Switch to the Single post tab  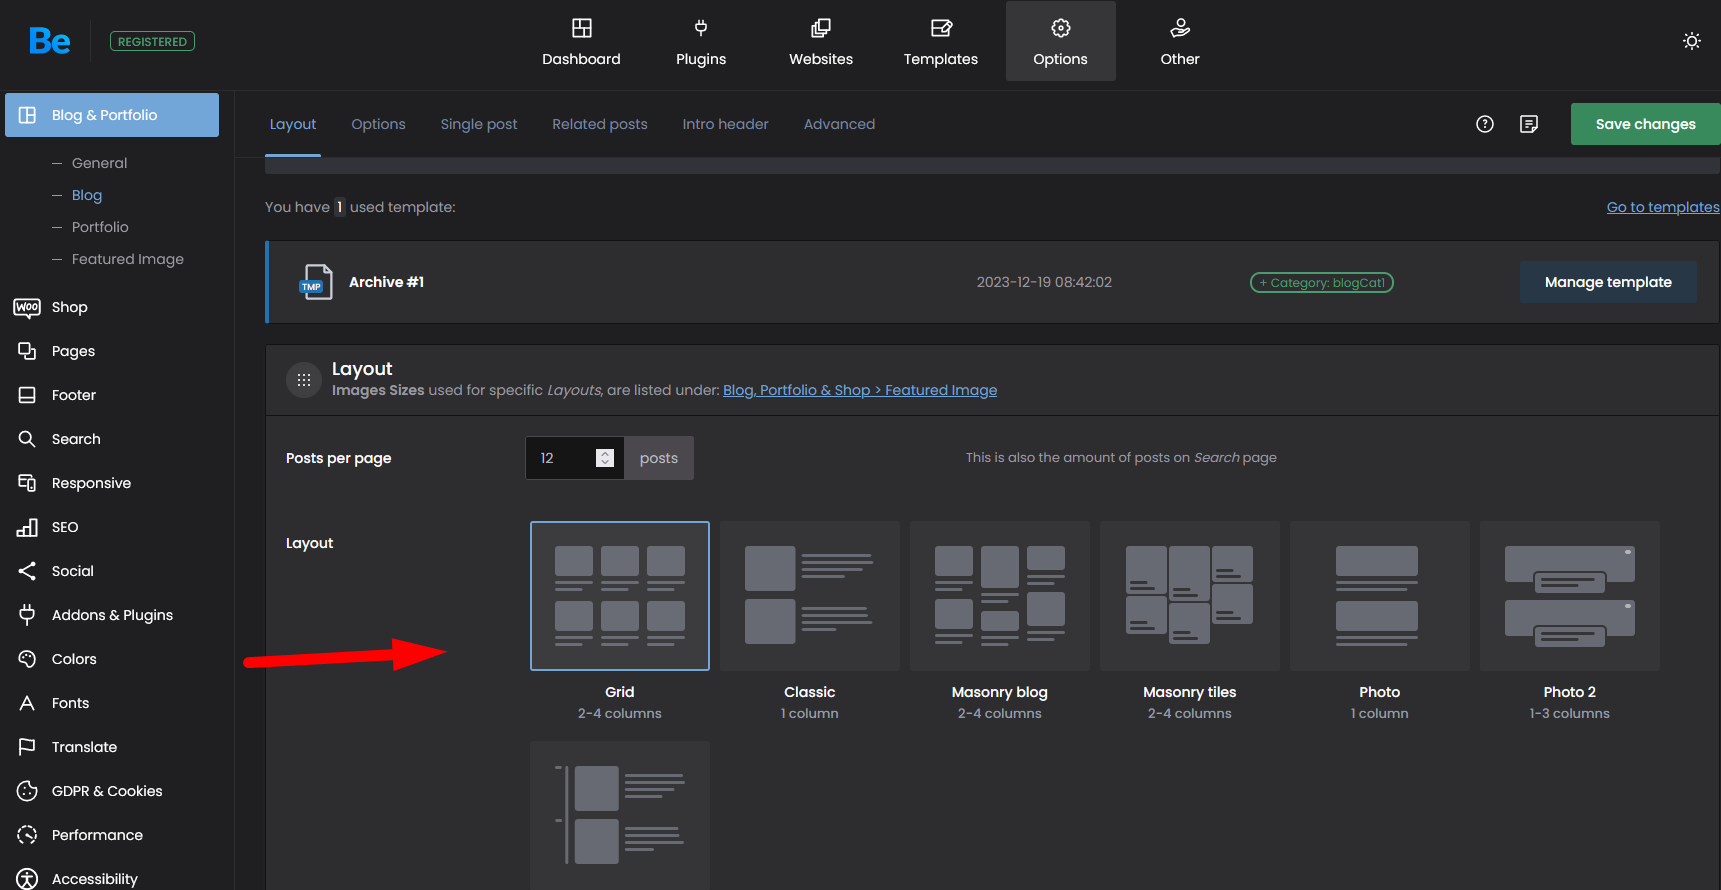tap(479, 124)
